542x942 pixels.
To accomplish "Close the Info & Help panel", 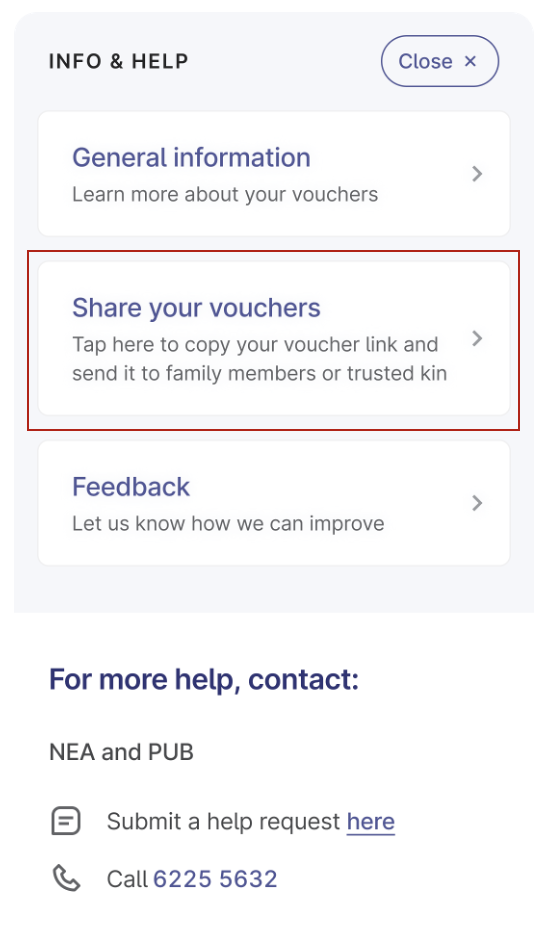I will pyautogui.click(x=439, y=61).
